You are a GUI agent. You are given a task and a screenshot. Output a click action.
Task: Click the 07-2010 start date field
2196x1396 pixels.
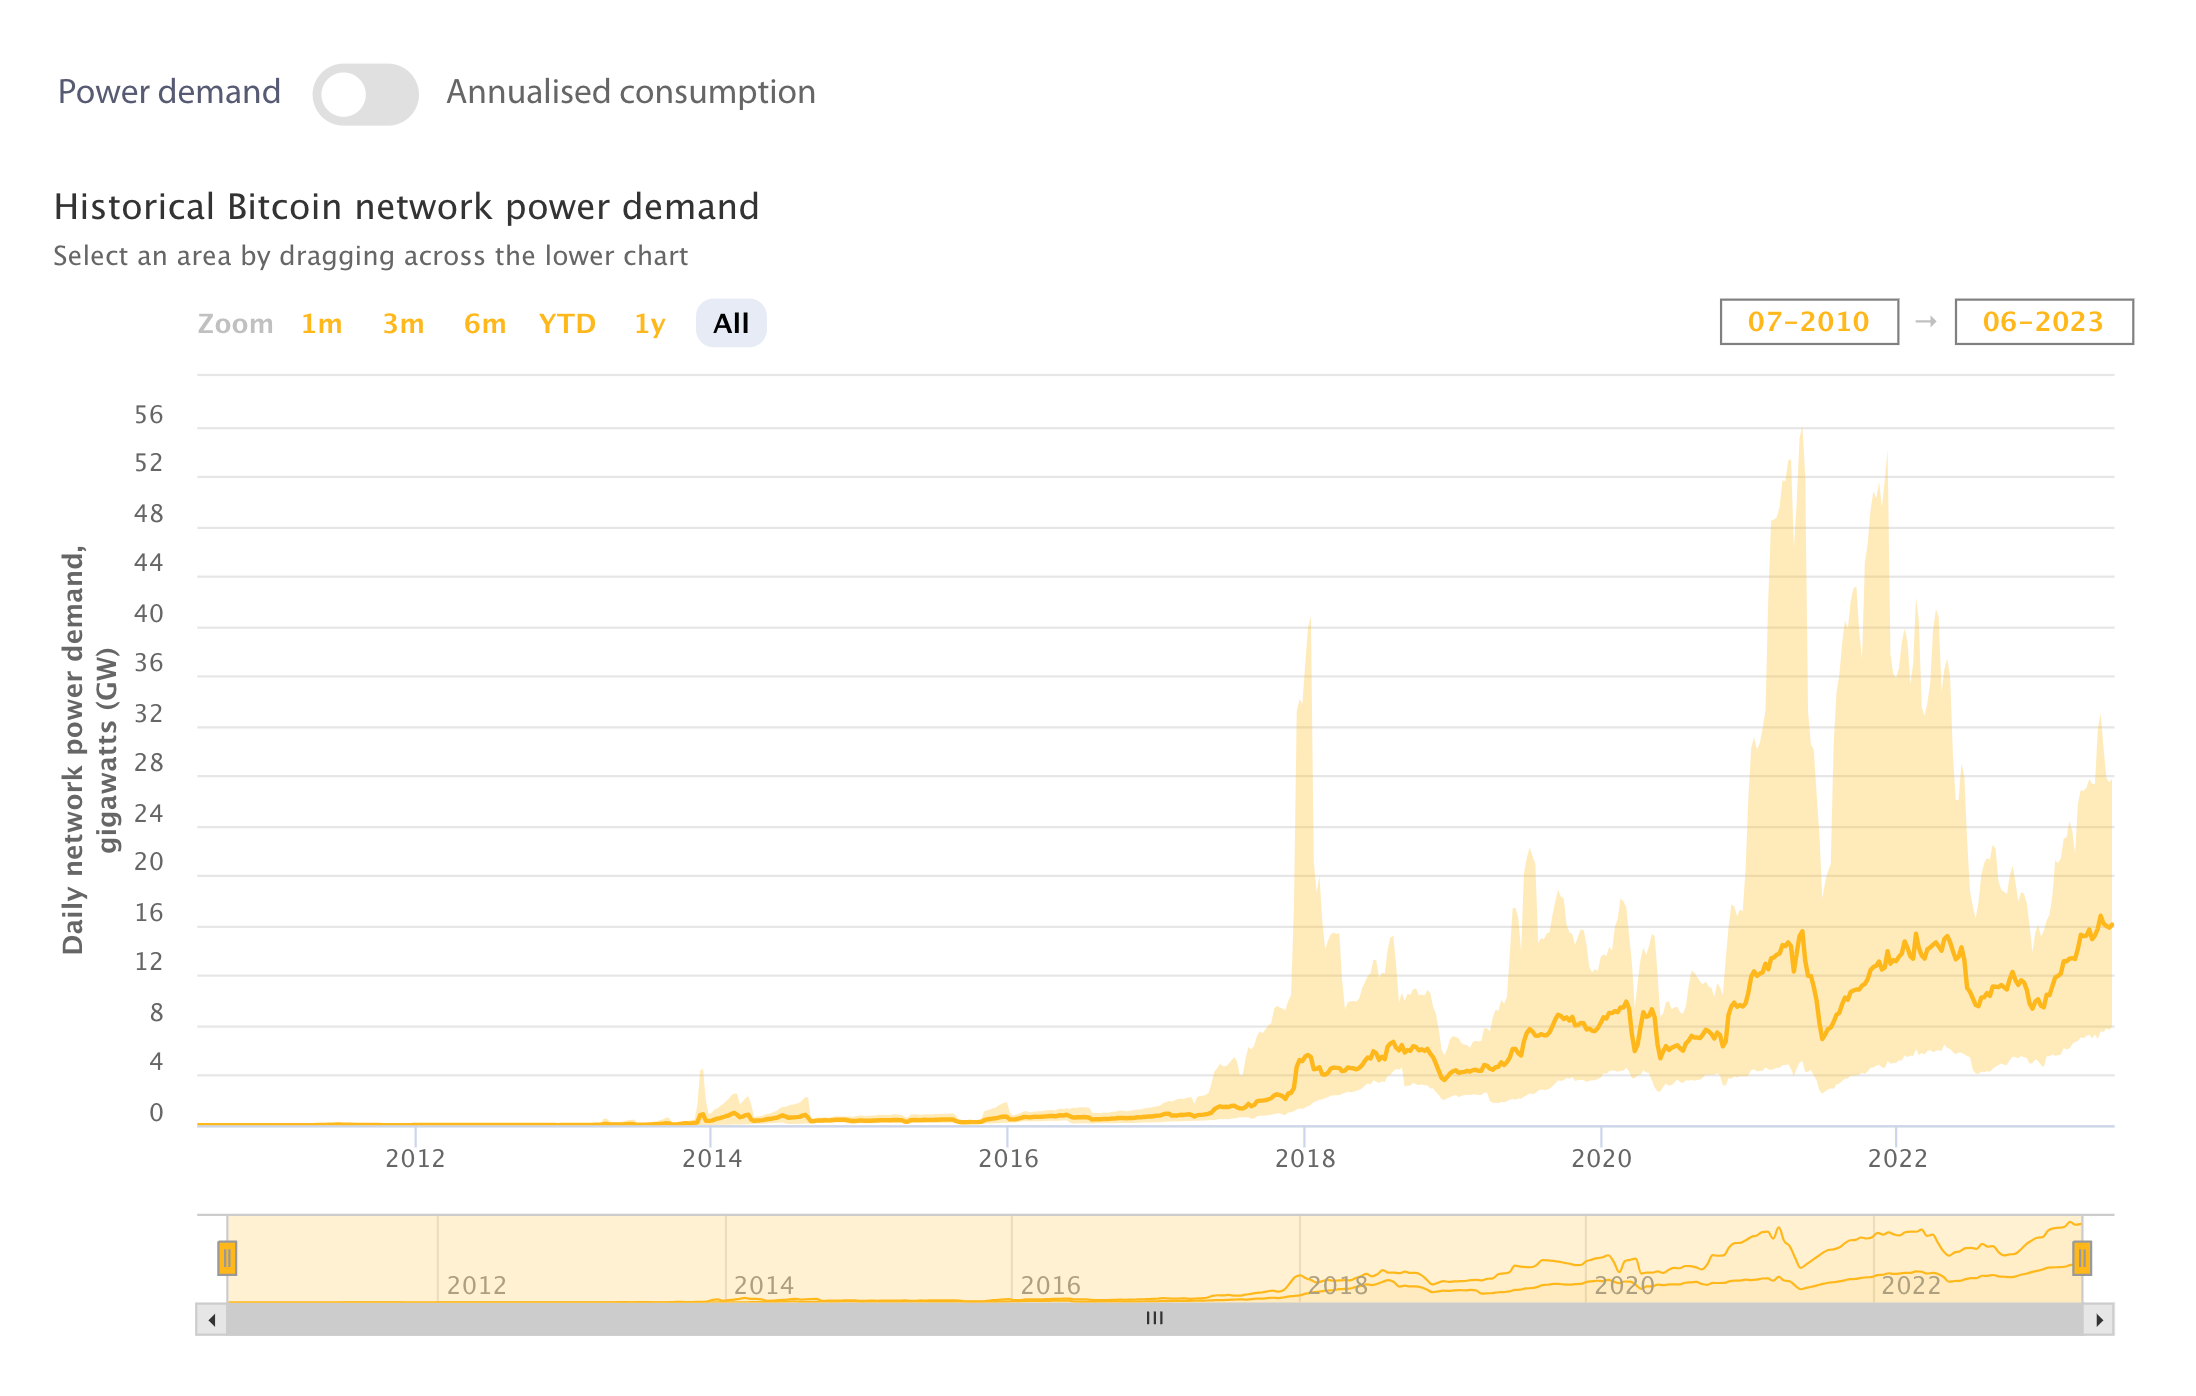coord(1808,322)
